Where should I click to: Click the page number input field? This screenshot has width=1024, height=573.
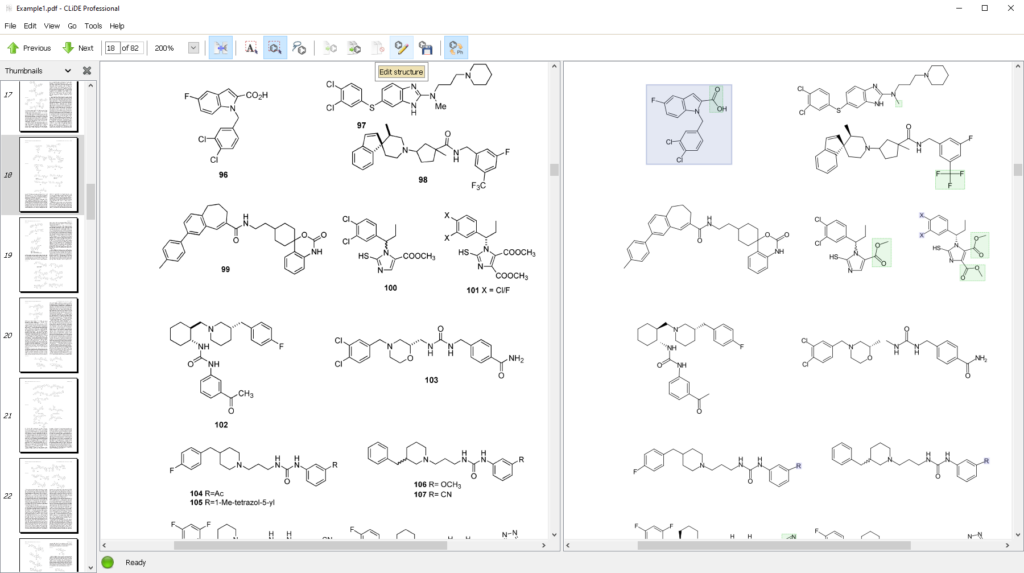click(112, 48)
